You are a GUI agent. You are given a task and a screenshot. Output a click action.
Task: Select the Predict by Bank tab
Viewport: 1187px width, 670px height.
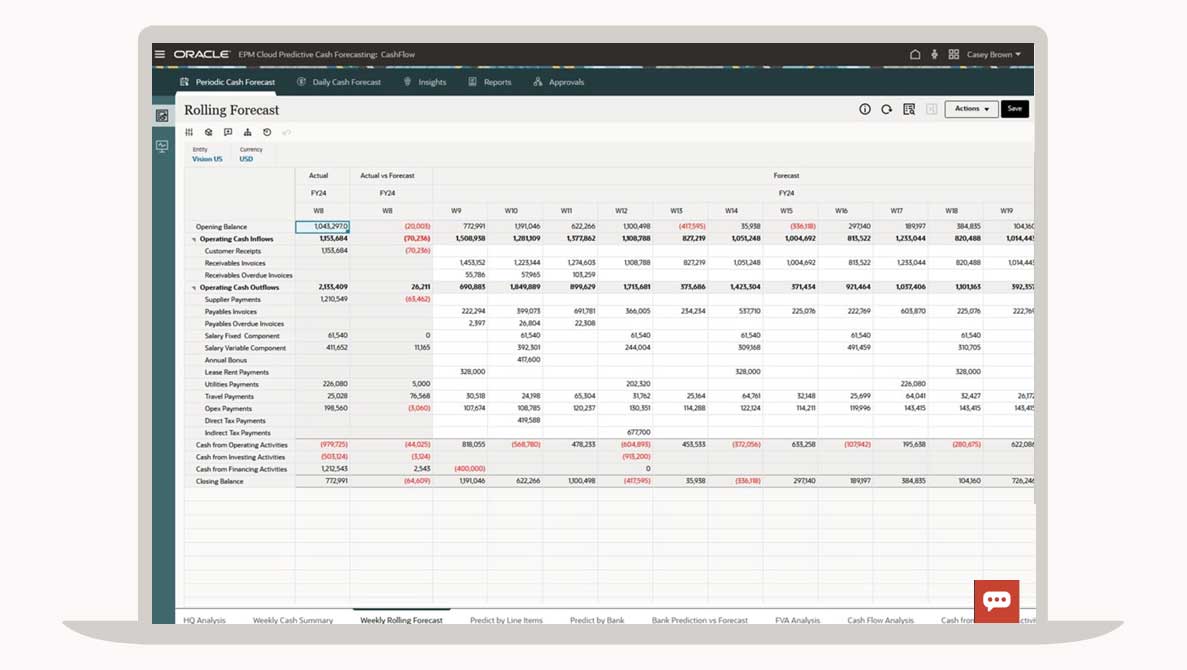click(x=597, y=620)
